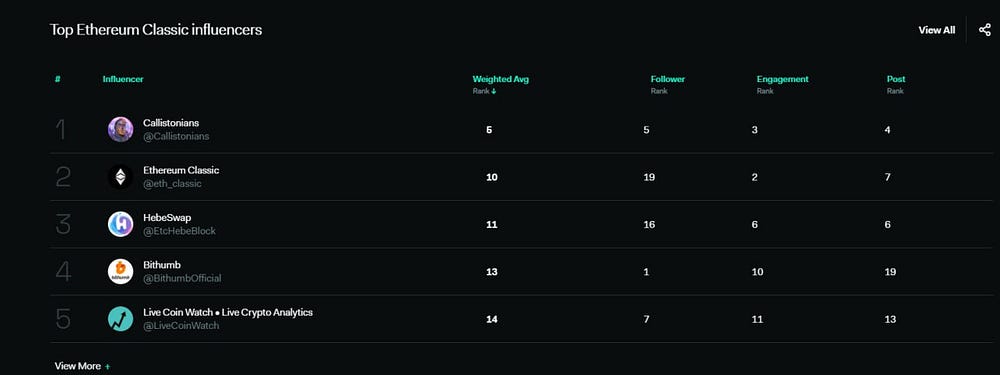Click the plus icon beside View More
This screenshot has width=1000, height=375.
point(107,367)
